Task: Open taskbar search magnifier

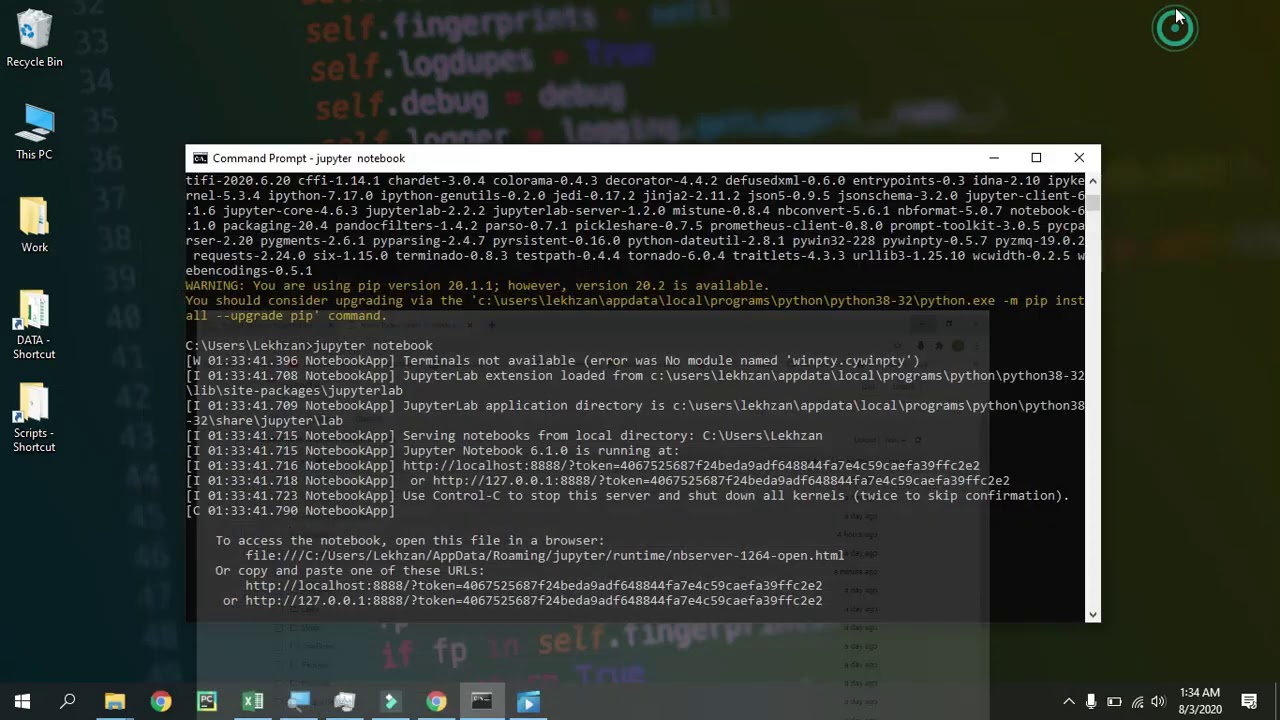Action: point(68,702)
